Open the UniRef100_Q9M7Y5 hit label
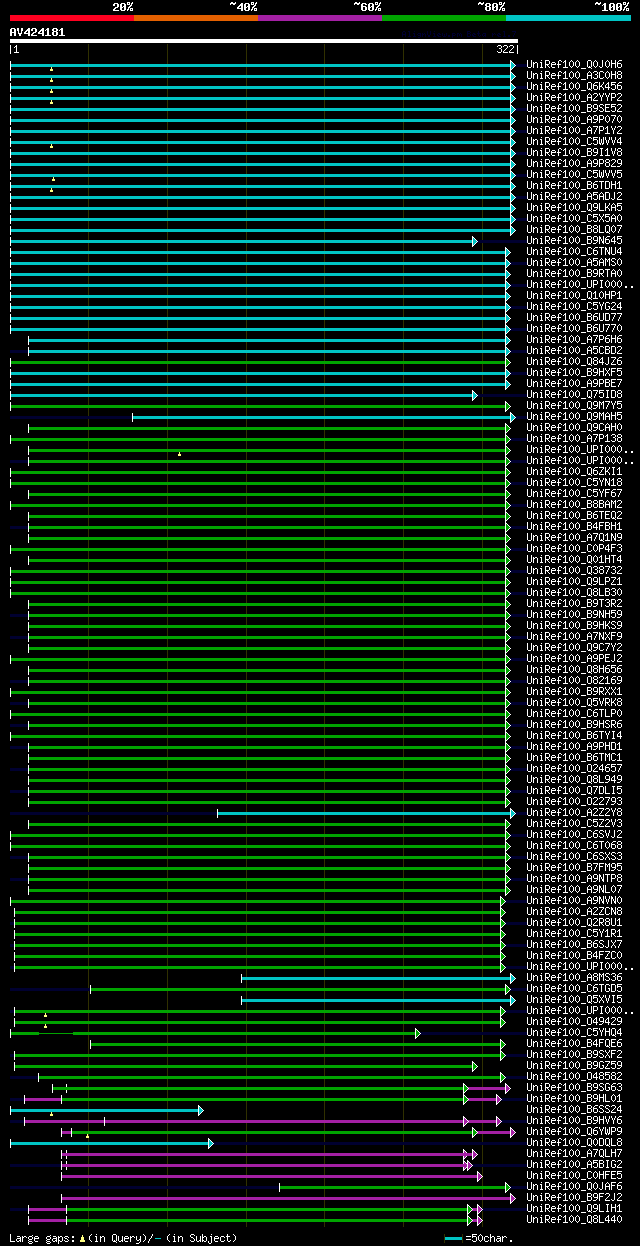The image size is (640, 1246). [574, 405]
